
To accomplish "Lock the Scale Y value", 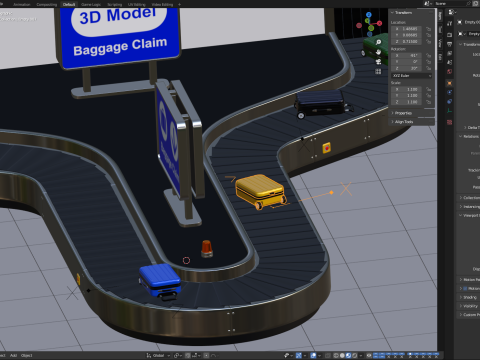I will 429,95.
